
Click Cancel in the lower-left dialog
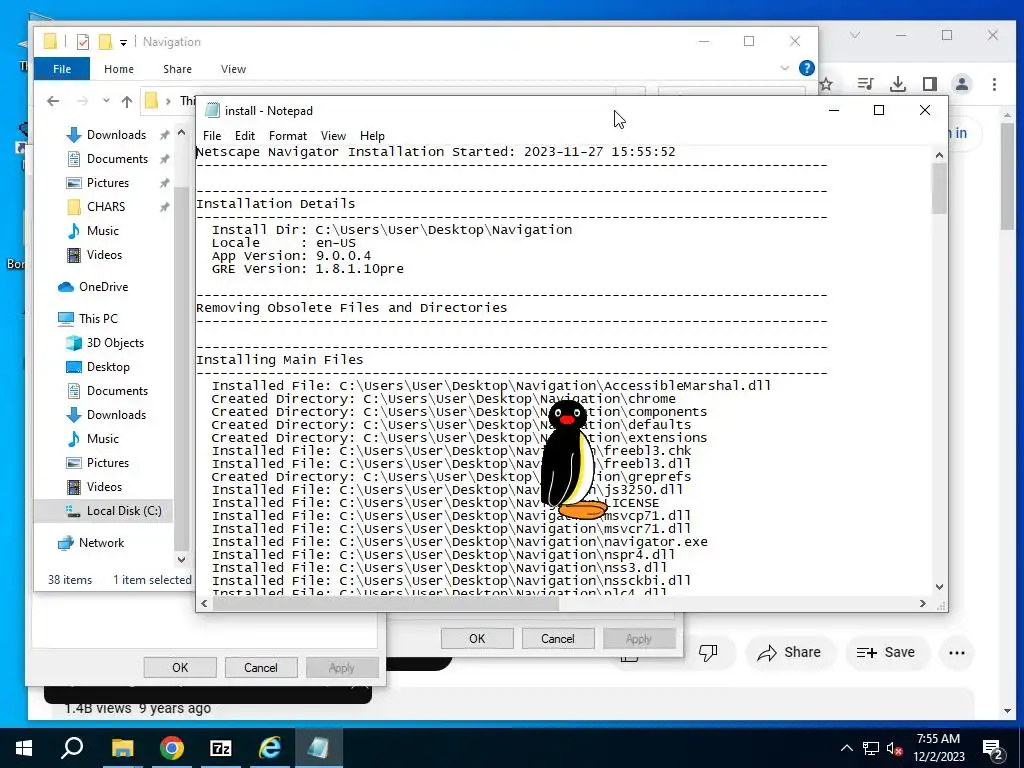(x=261, y=667)
